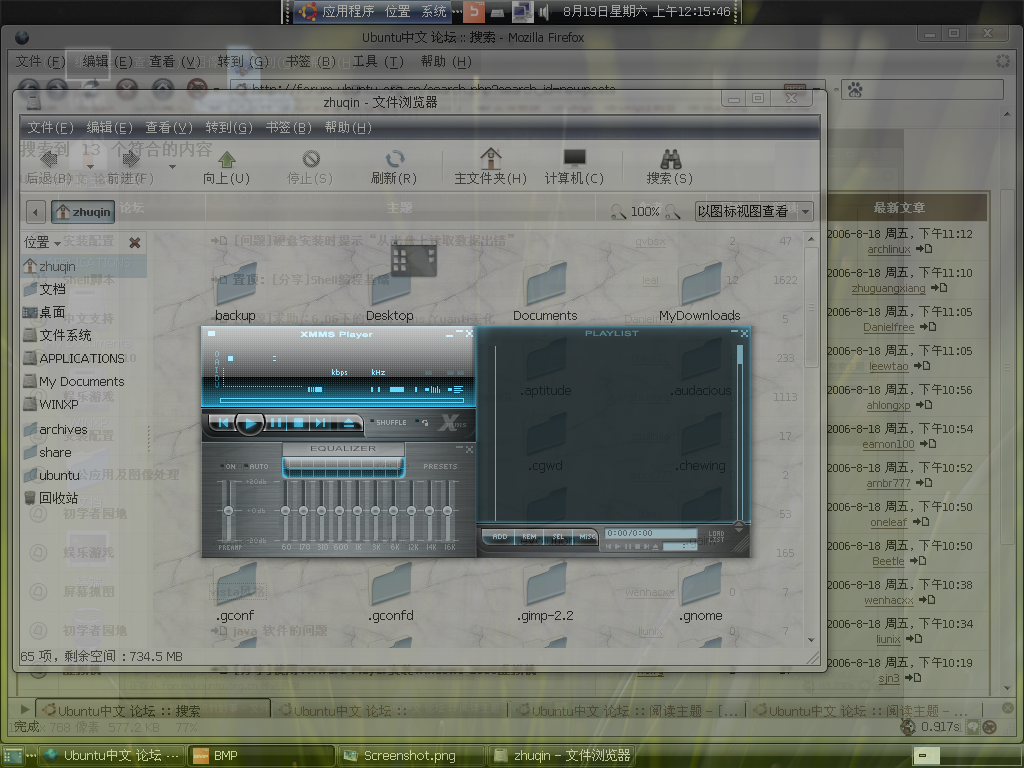Play the track in XMMS Player

[x=249, y=423]
